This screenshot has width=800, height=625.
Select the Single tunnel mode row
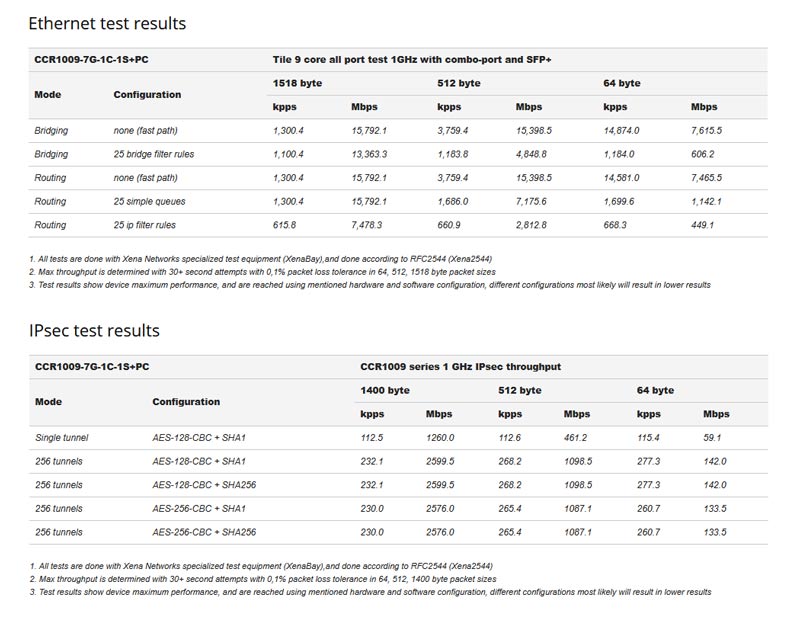click(x=398, y=438)
